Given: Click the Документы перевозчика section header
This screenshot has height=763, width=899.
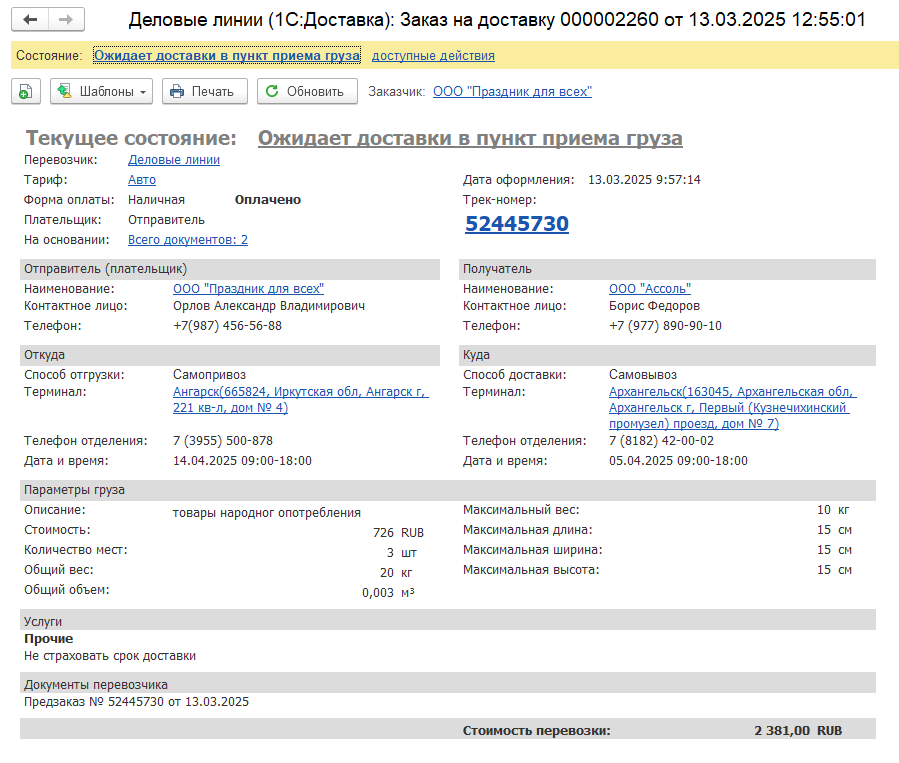Looking at the screenshot, I should click(448, 684).
